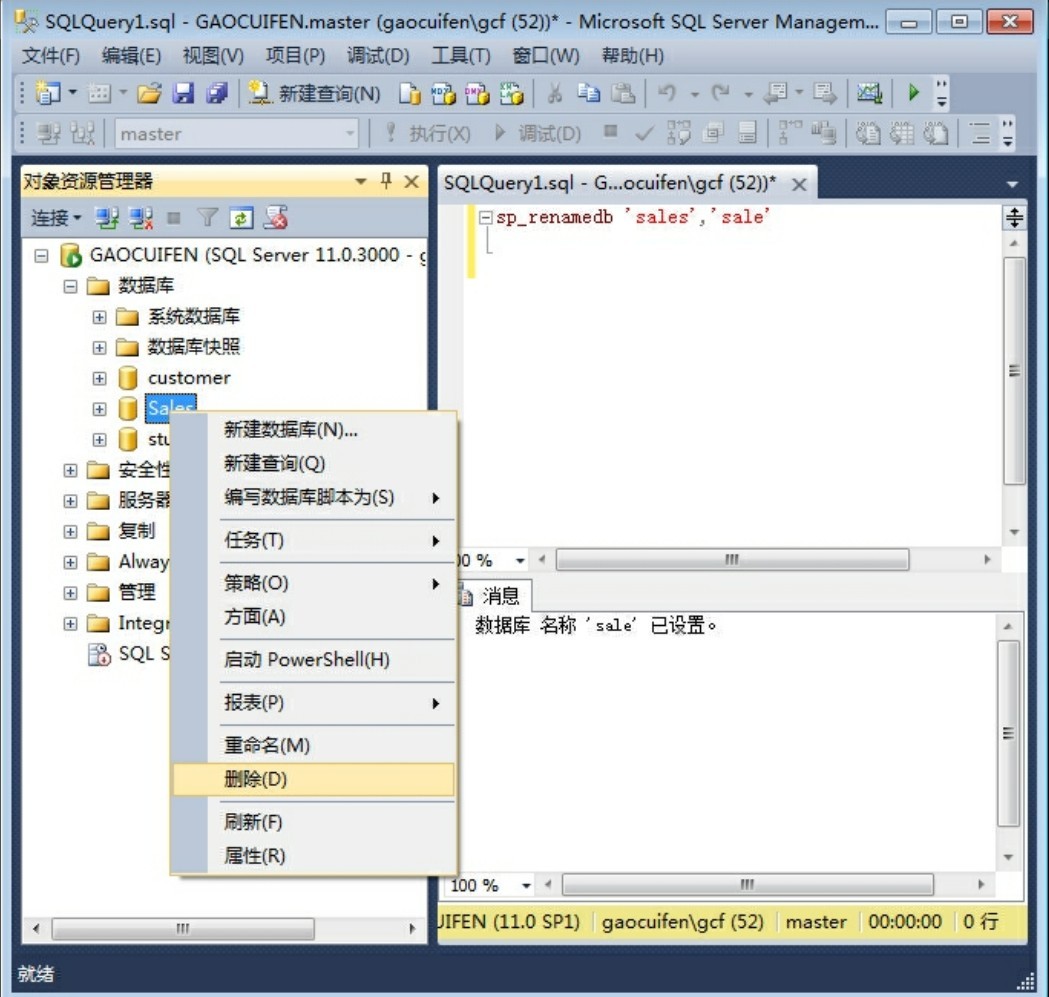Viewport: 1049px width, 997px height.
Task: Expand the 数据库快照 folder
Action: (99, 348)
